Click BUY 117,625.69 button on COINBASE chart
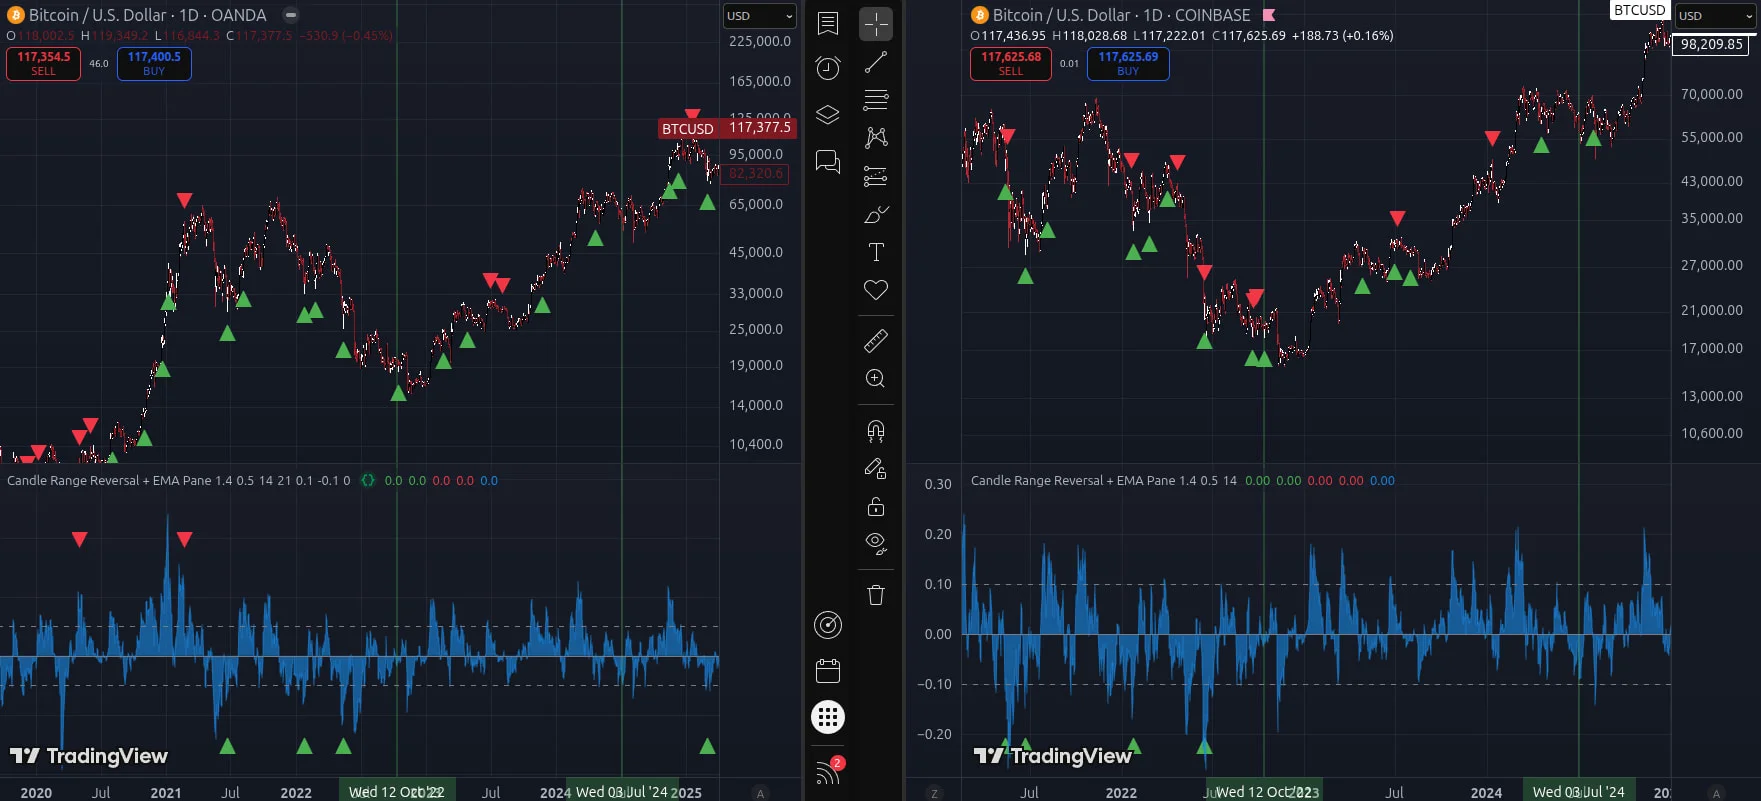This screenshot has width=1761, height=801. click(x=1128, y=63)
